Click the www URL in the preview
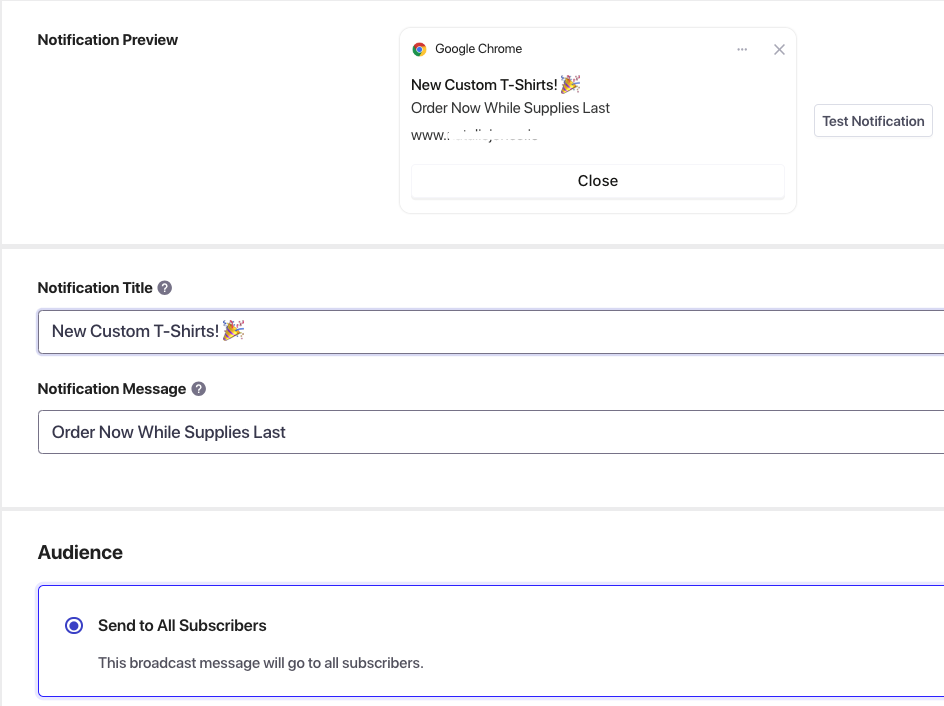The height and width of the screenshot is (706, 944). (x=475, y=135)
